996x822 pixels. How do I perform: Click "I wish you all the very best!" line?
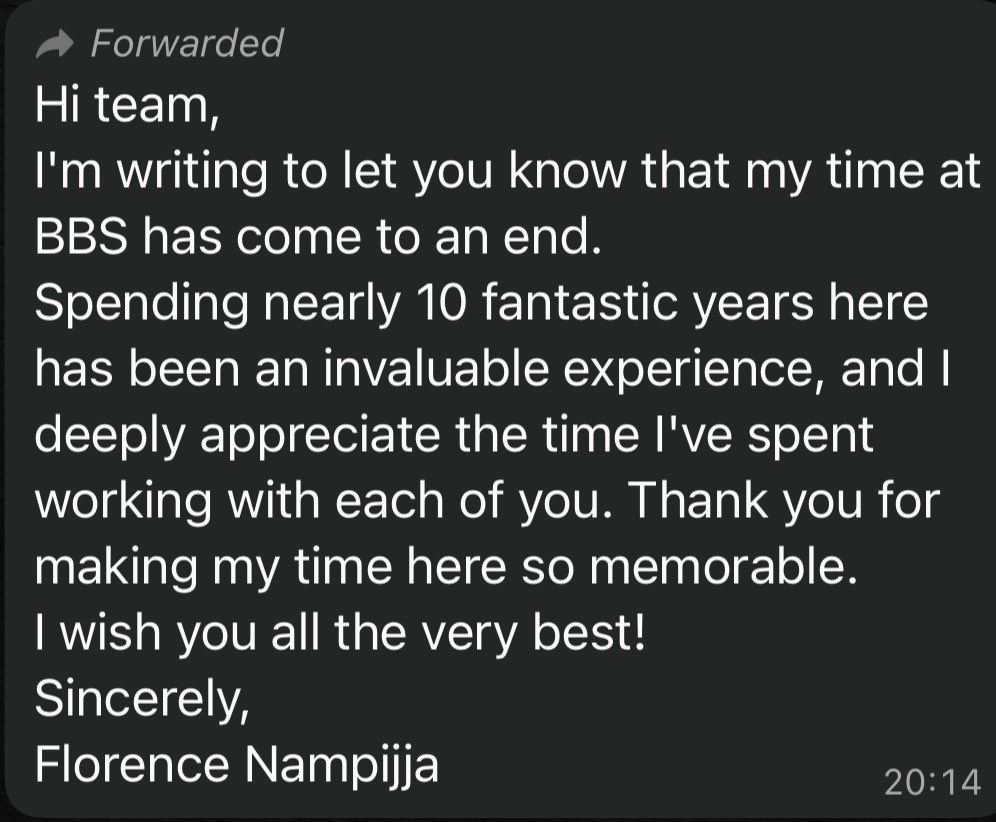340,633
